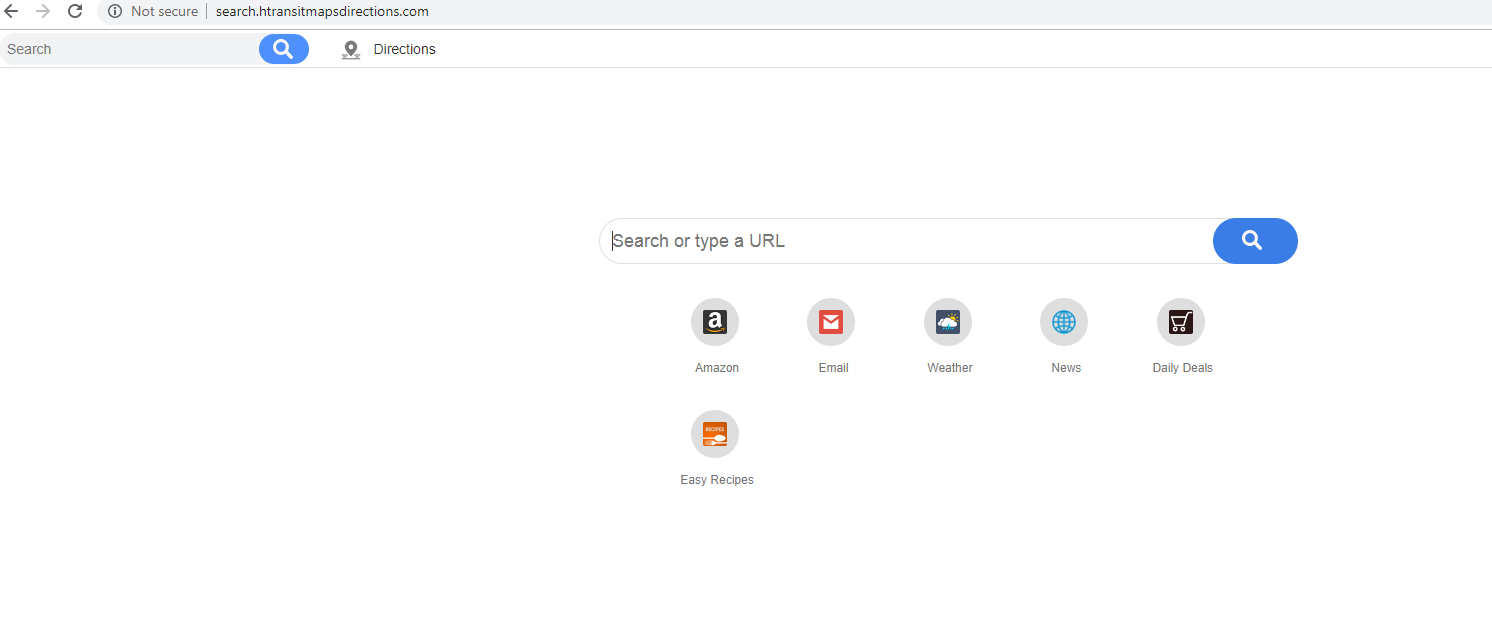This screenshot has width=1492, height=638.
Task: Click the Email text label
Action: click(x=833, y=368)
